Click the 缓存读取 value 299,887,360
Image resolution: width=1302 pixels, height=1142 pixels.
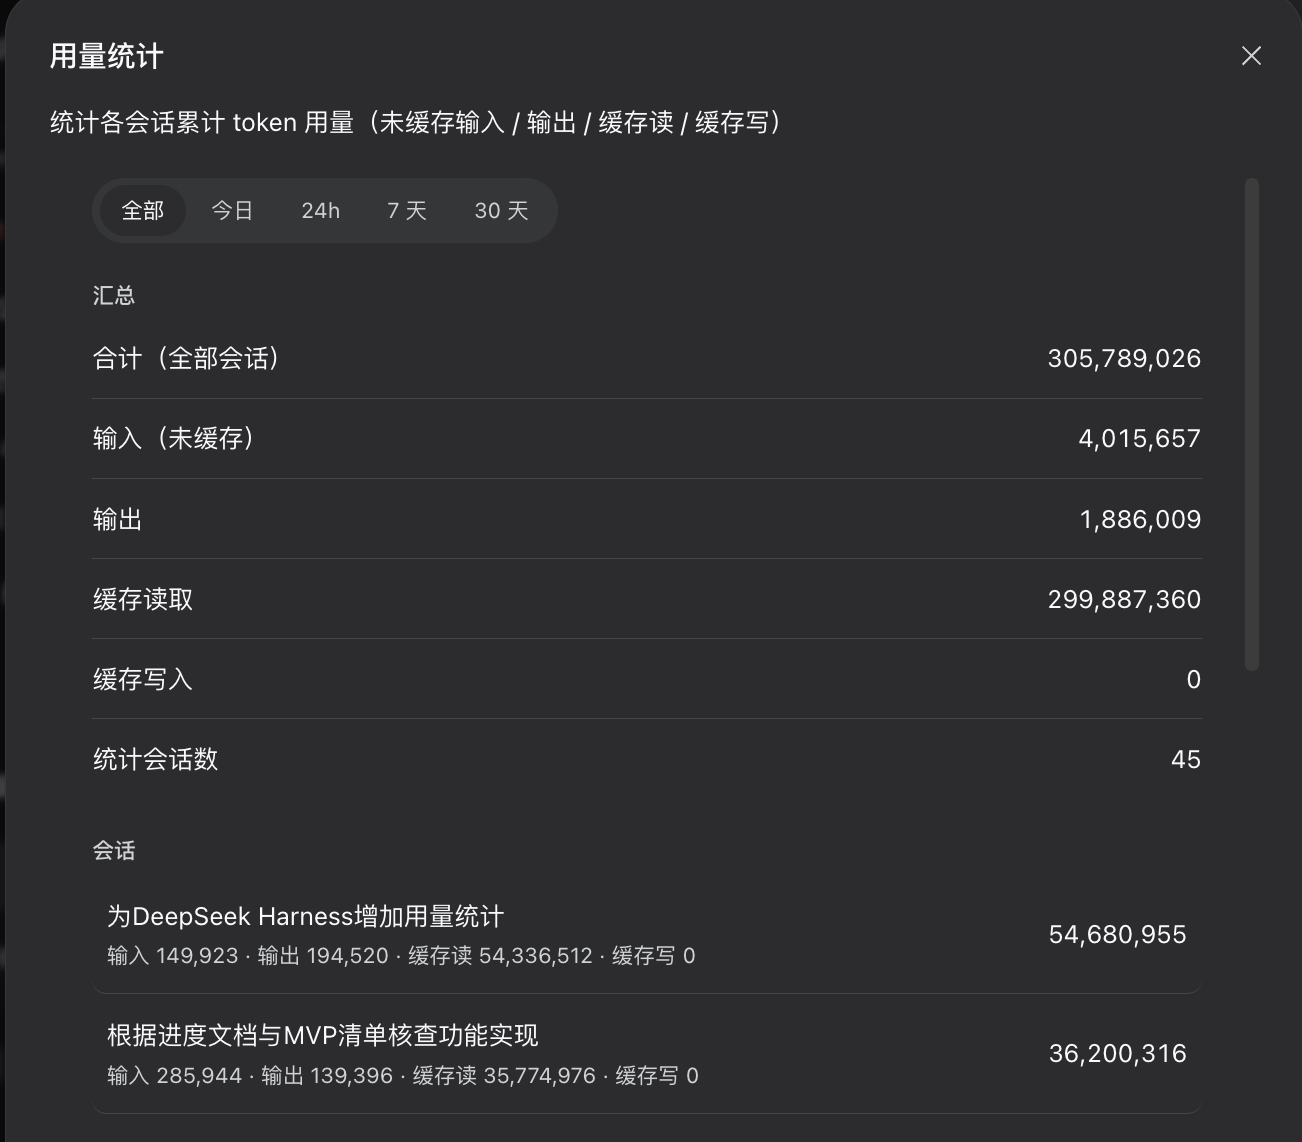click(1124, 600)
